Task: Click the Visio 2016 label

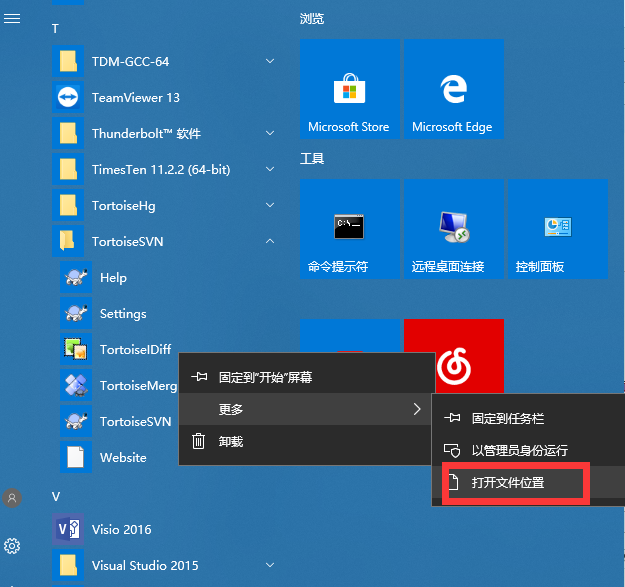Action: tap(122, 530)
